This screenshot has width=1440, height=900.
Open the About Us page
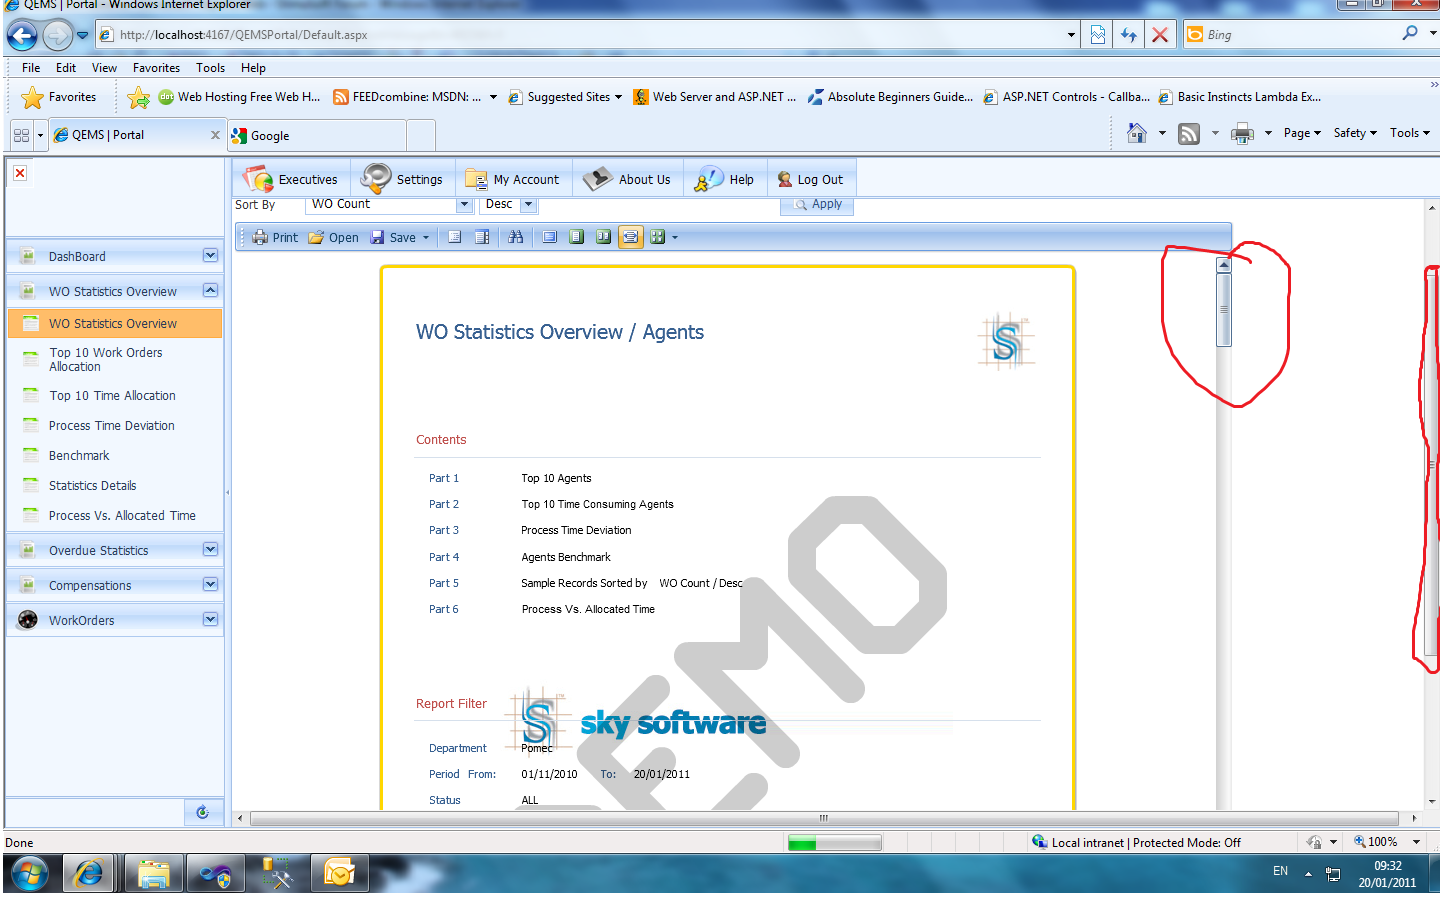pos(629,179)
